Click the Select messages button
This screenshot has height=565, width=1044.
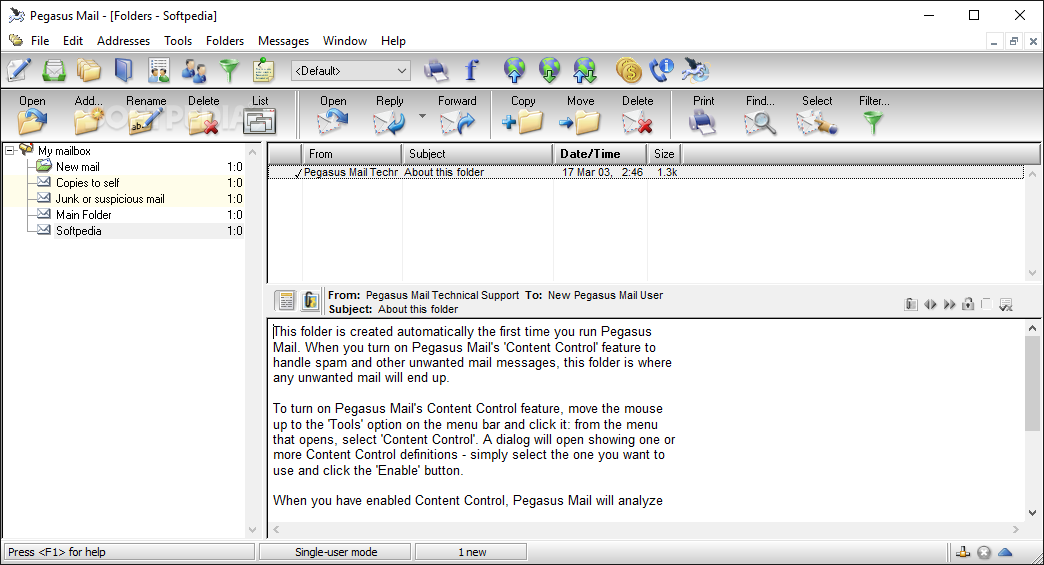click(x=817, y=114)
